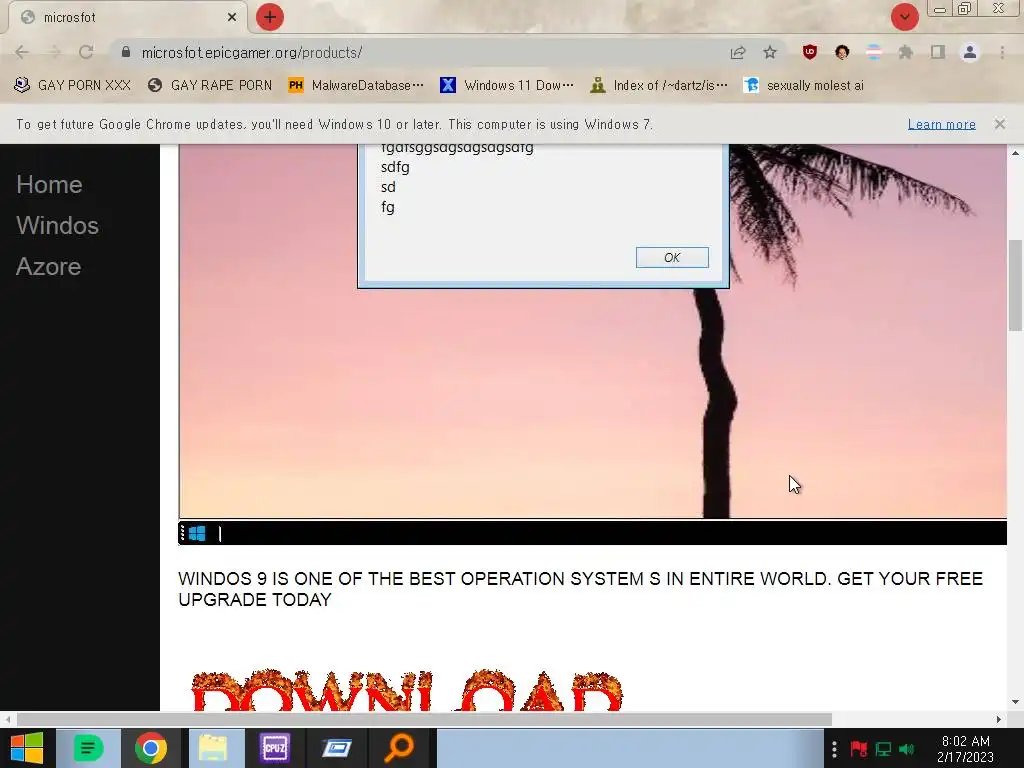The height and width of the screenshot is (768, 1024).
Task: View site info via the lock icon
Action: [x=126, y=52]
